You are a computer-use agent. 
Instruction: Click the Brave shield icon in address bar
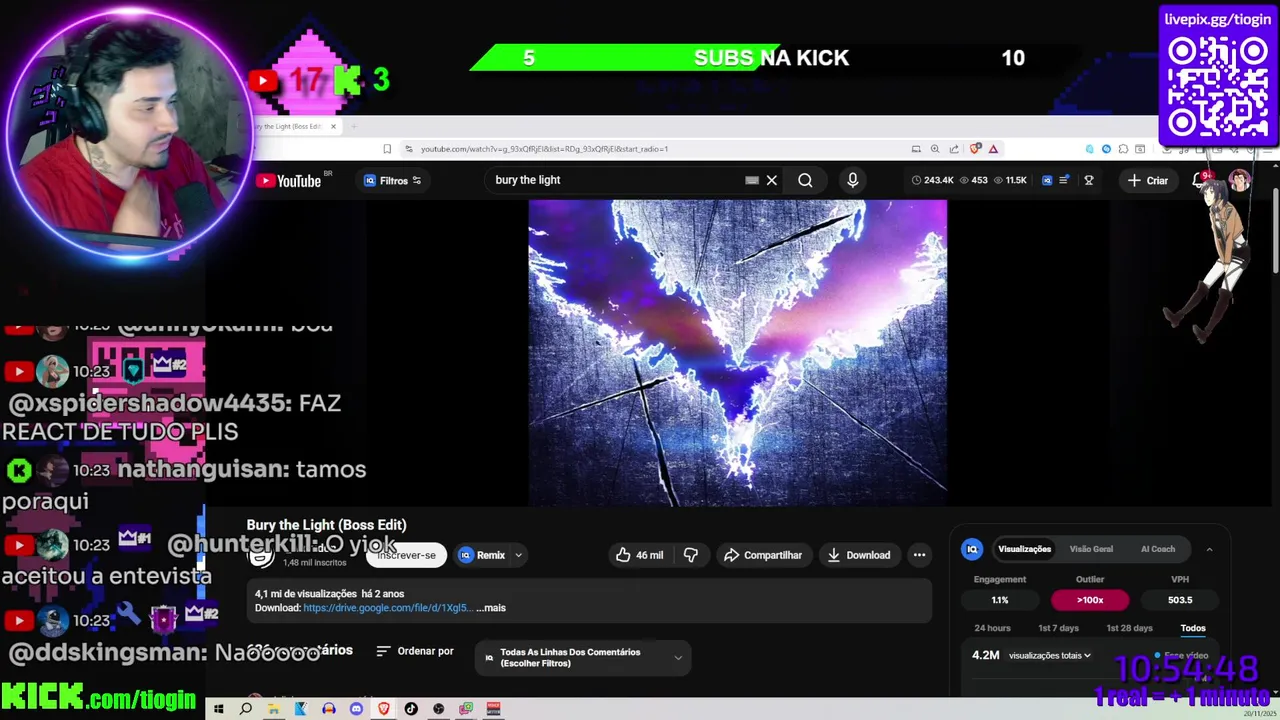pyautogui.click(x=975, y=149)
